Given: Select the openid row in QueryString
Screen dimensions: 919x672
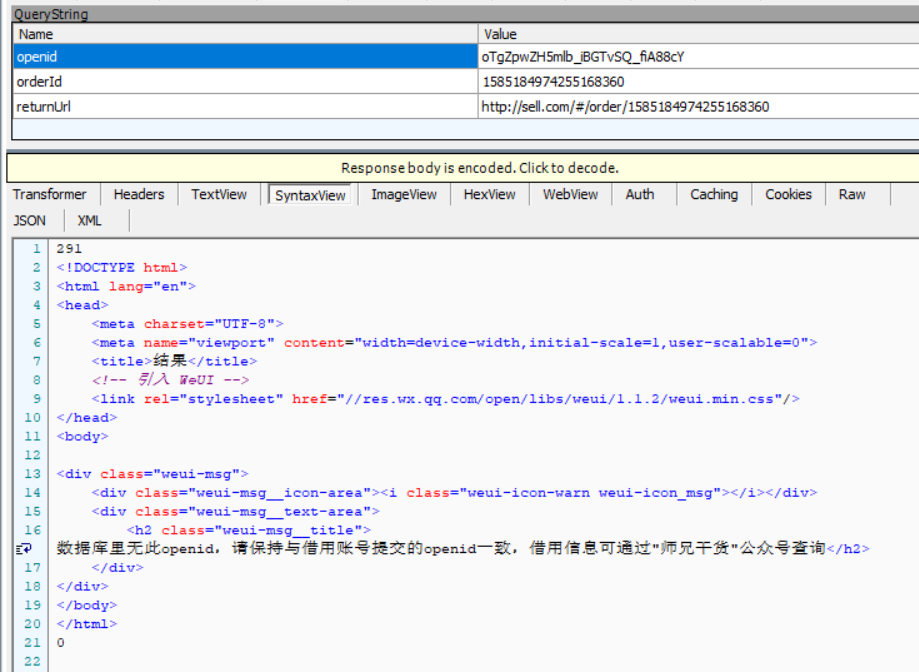Looking at the screenshot, I should coord(466,57).
